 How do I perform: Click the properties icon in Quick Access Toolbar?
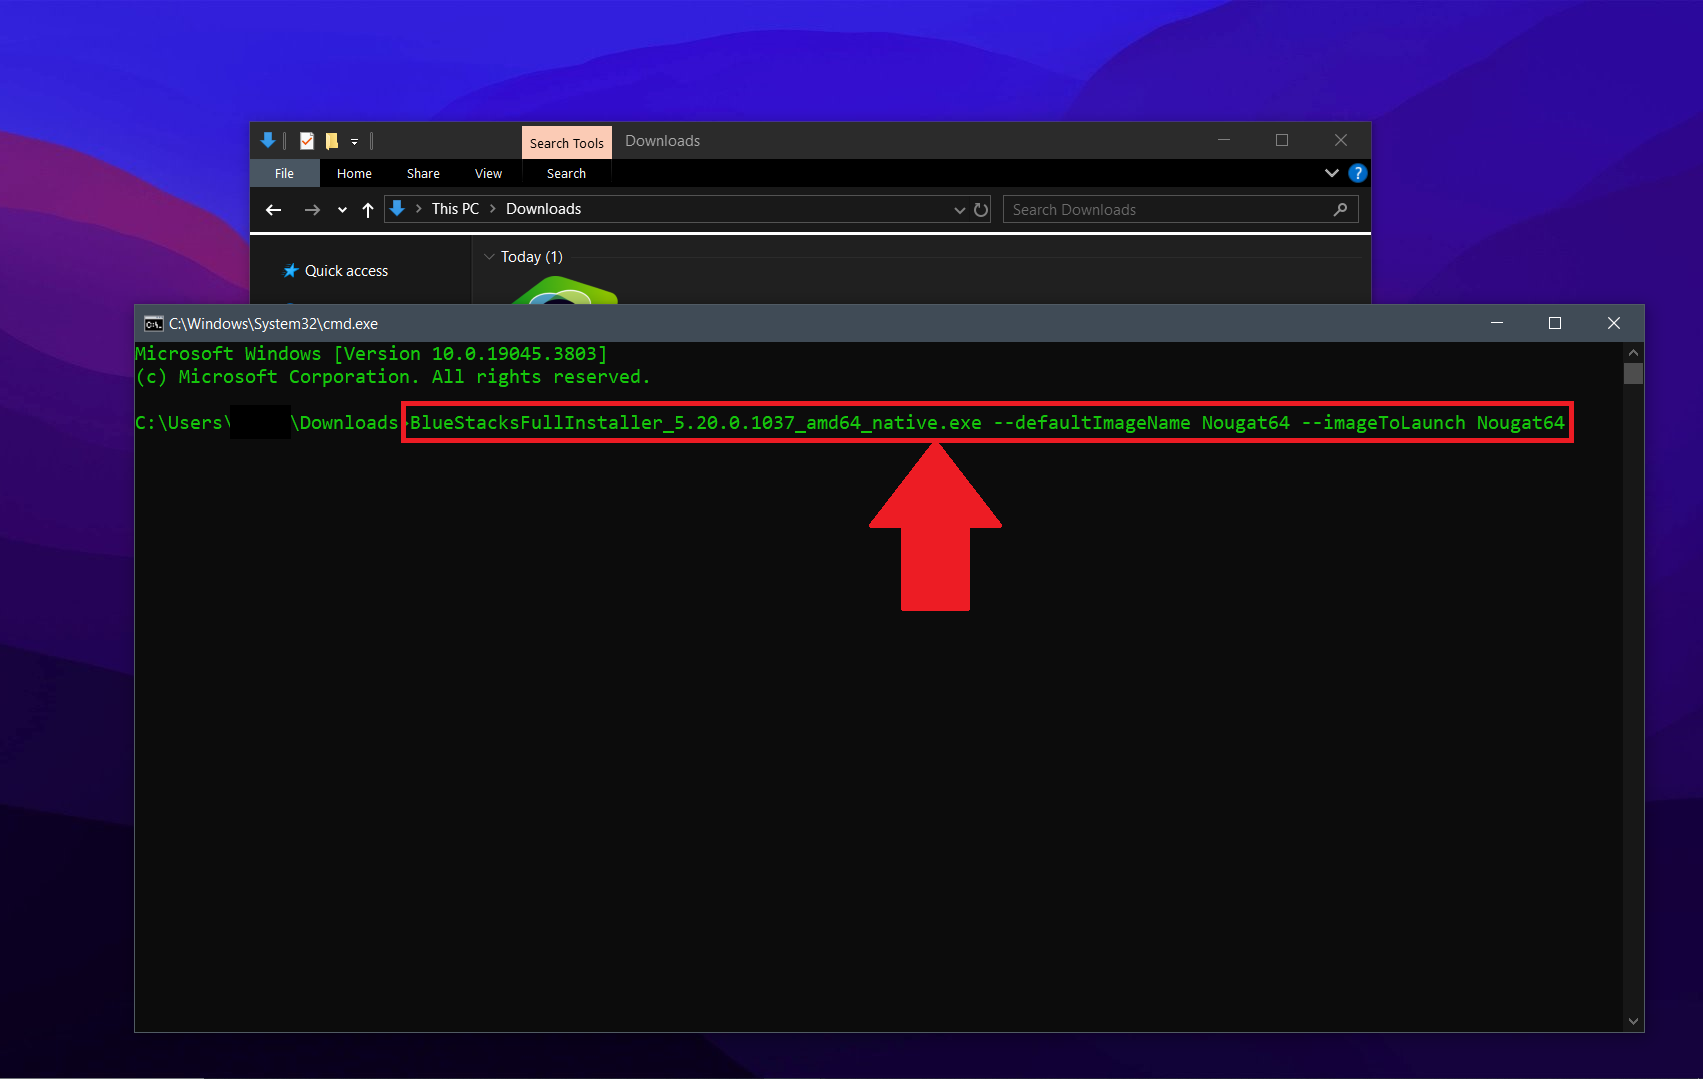point(306,140)
